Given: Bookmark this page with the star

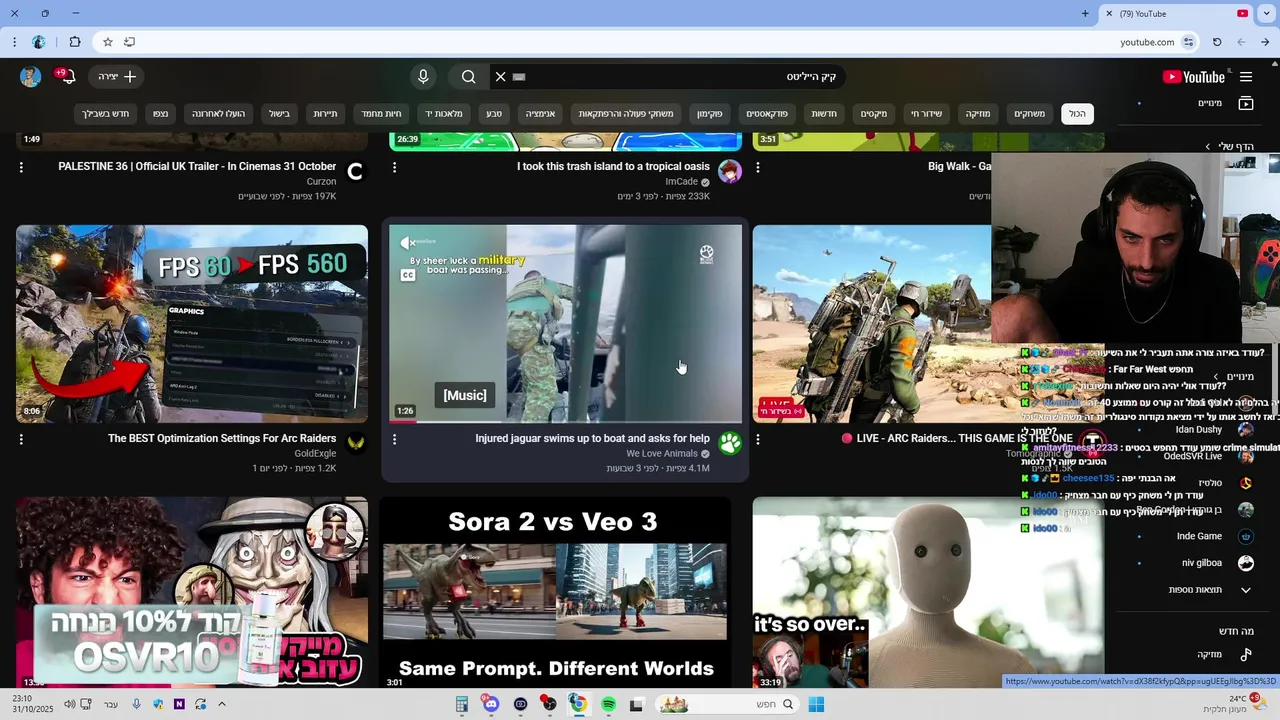Looking at the screenshot, I should (108, 42).
